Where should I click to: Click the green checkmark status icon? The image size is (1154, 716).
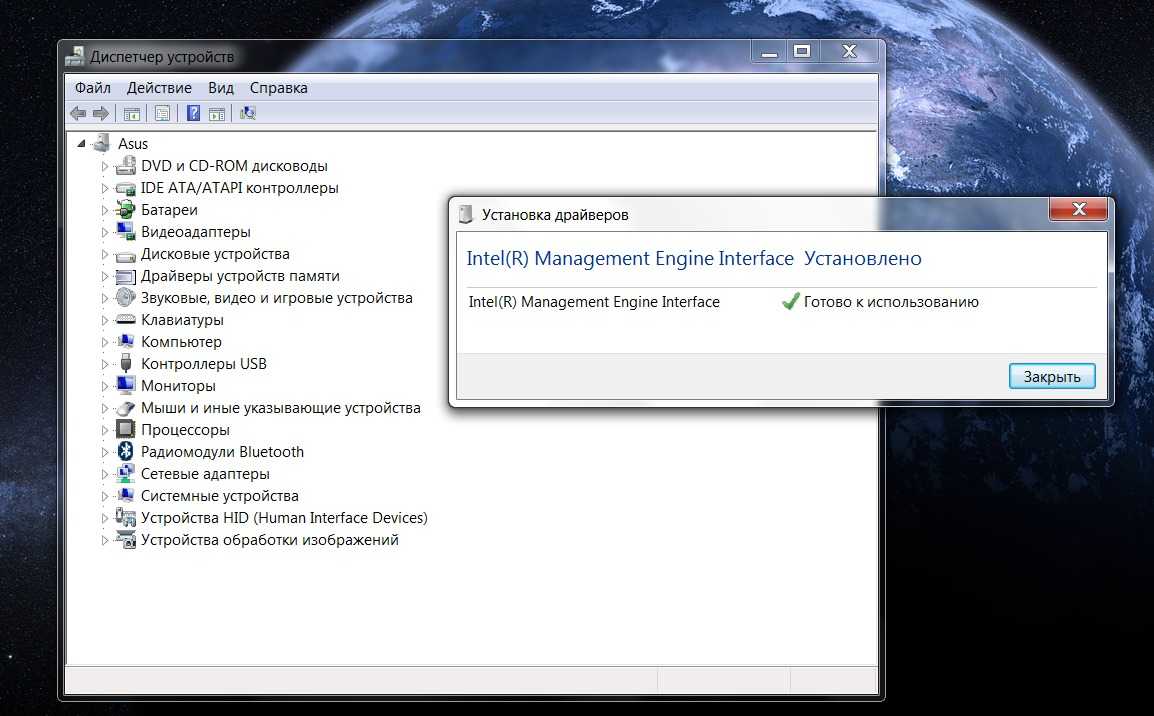[790, 301]
